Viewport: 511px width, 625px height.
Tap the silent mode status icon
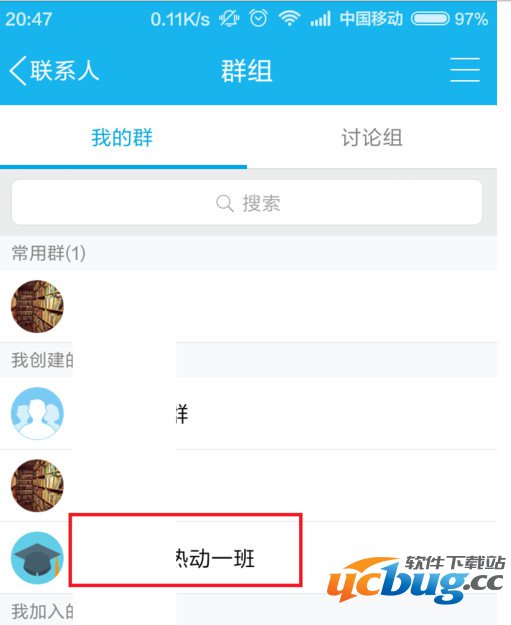pyautogui.click(x=229, y=18)
